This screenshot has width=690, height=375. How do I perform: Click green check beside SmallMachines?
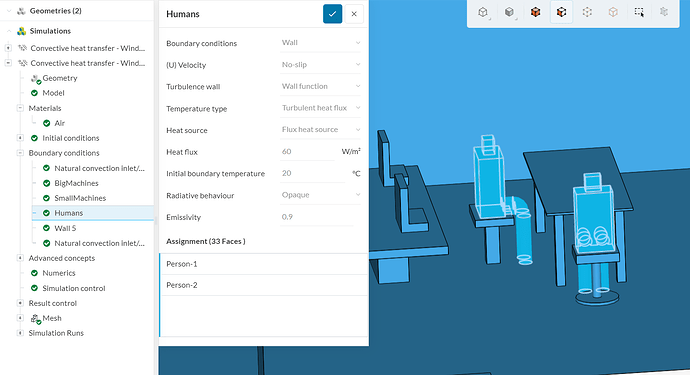[x=46, y=198]
